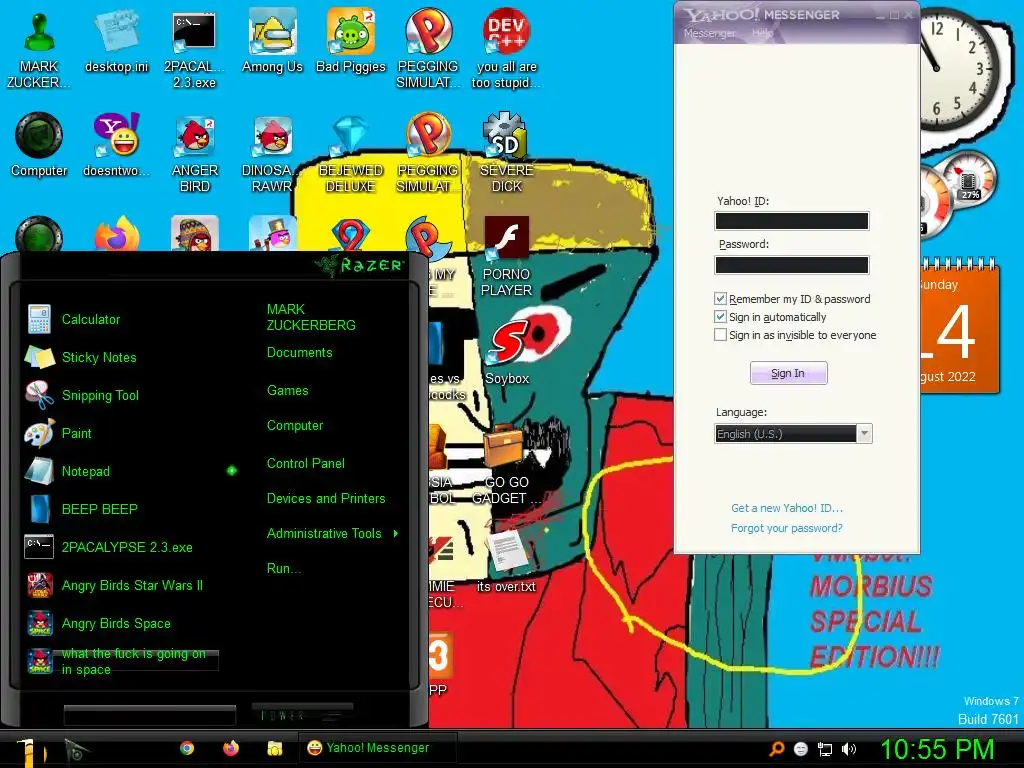This screenshot has height=768, width=1024.
Task: Click the orange magnifier tray icon
Action: click(776, 749)
